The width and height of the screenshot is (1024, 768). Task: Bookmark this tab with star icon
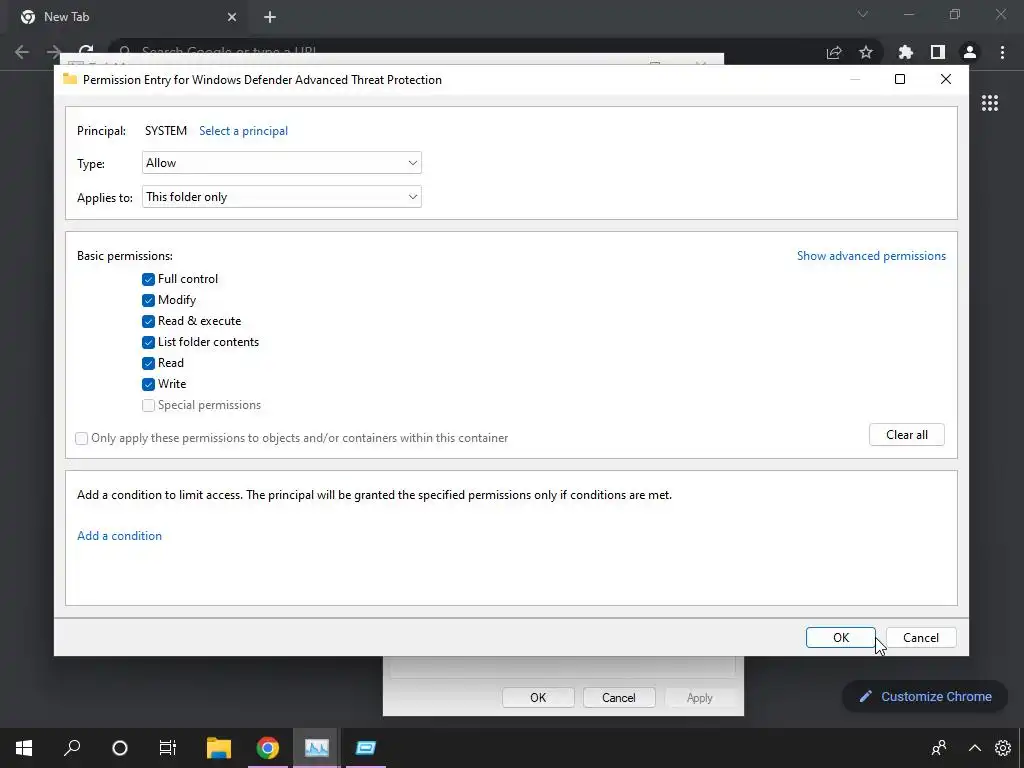866,52
